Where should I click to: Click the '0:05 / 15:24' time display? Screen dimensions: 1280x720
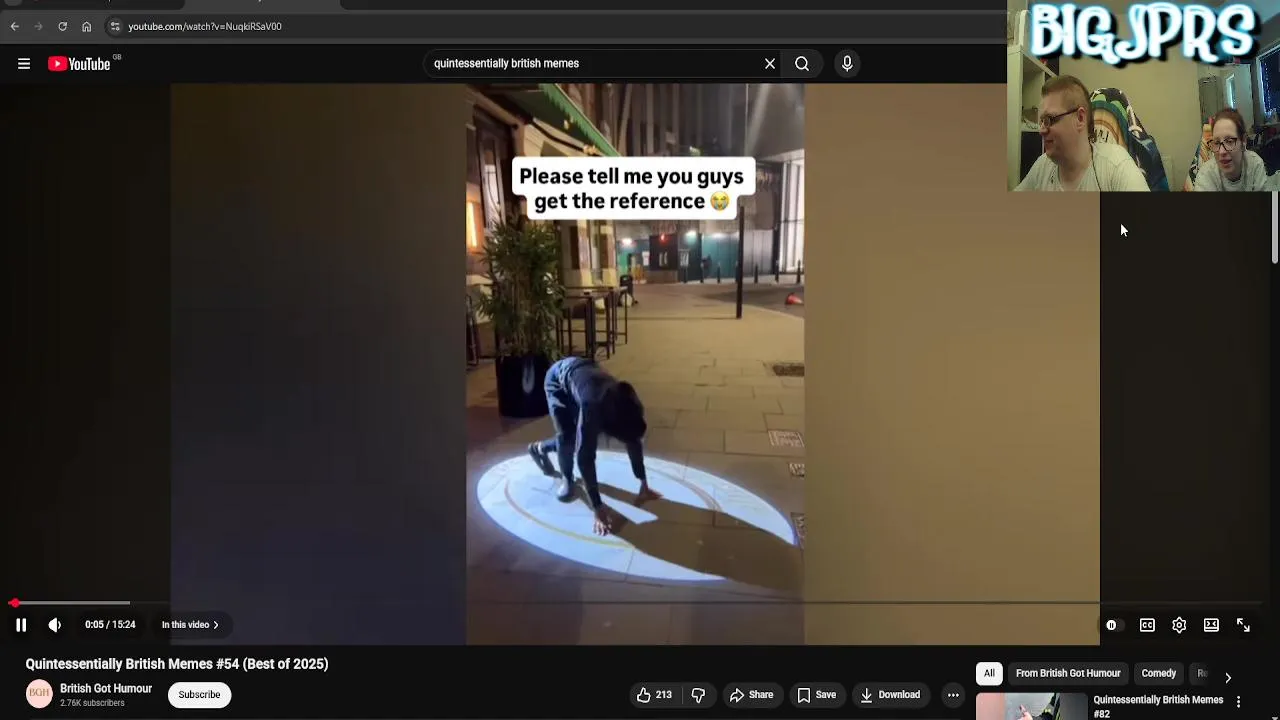[x=110, y=625]
